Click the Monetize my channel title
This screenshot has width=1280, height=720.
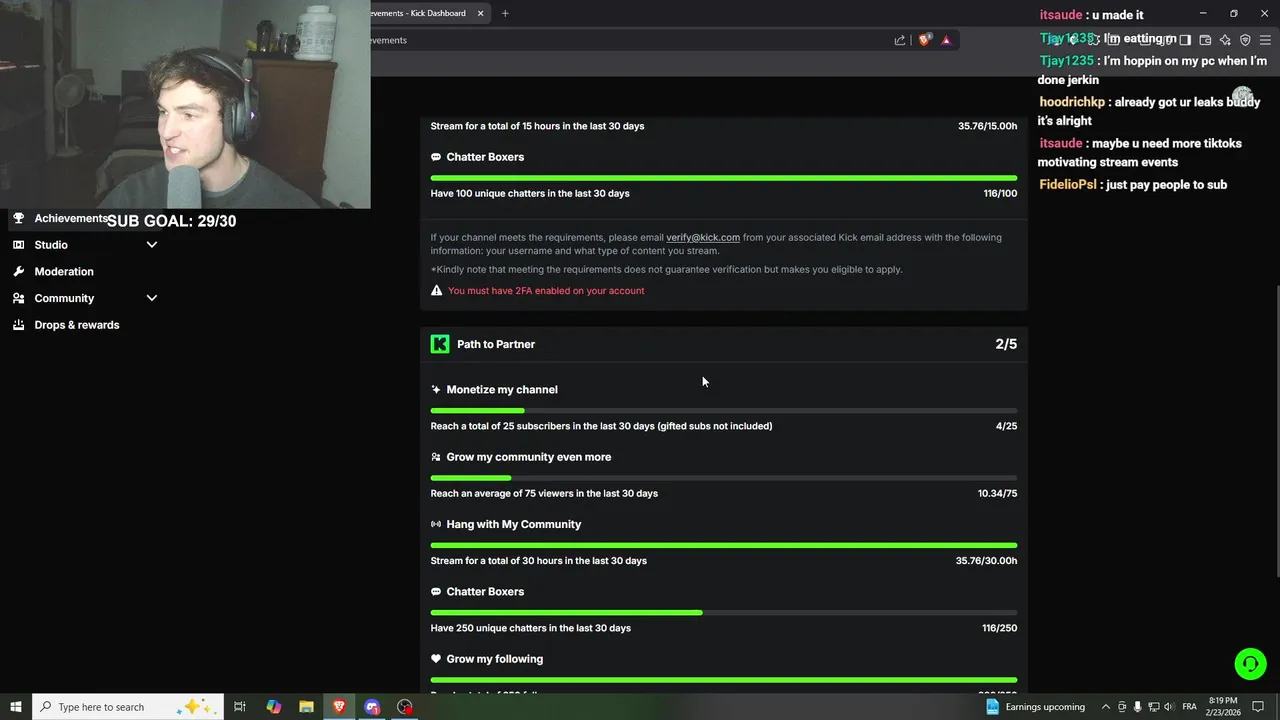502,390
